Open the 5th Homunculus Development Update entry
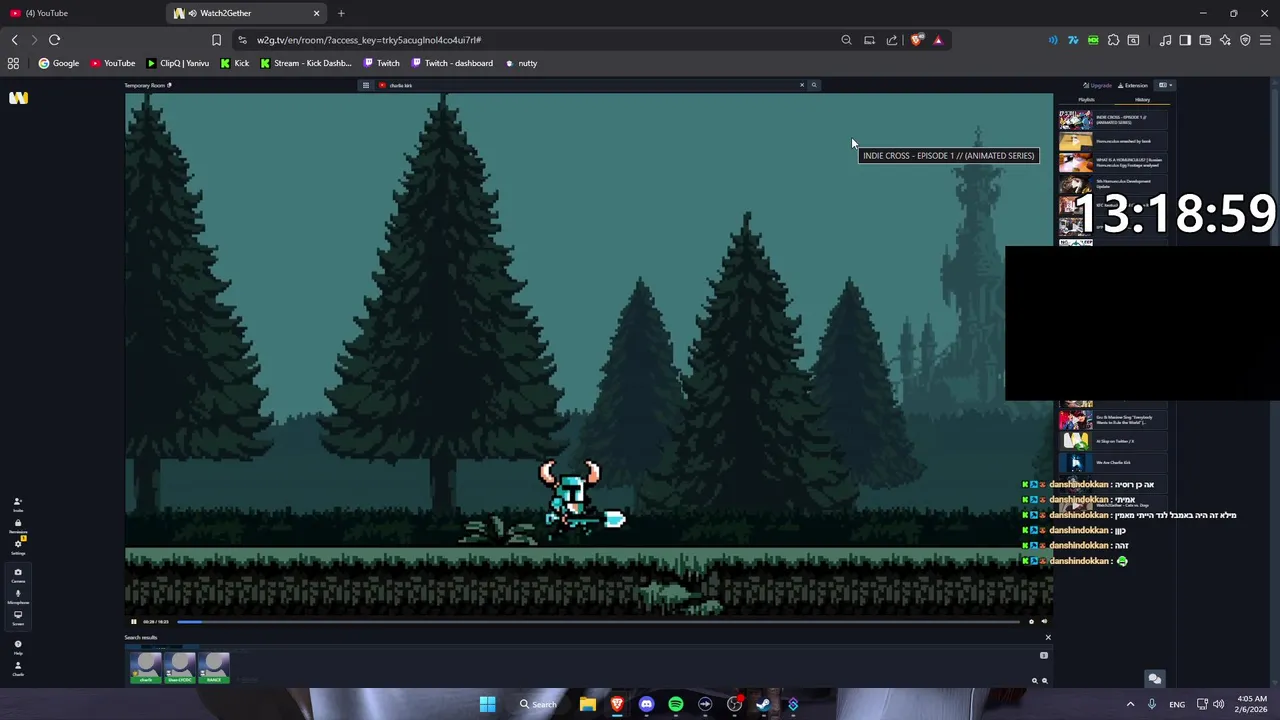 click(1113, 184)
